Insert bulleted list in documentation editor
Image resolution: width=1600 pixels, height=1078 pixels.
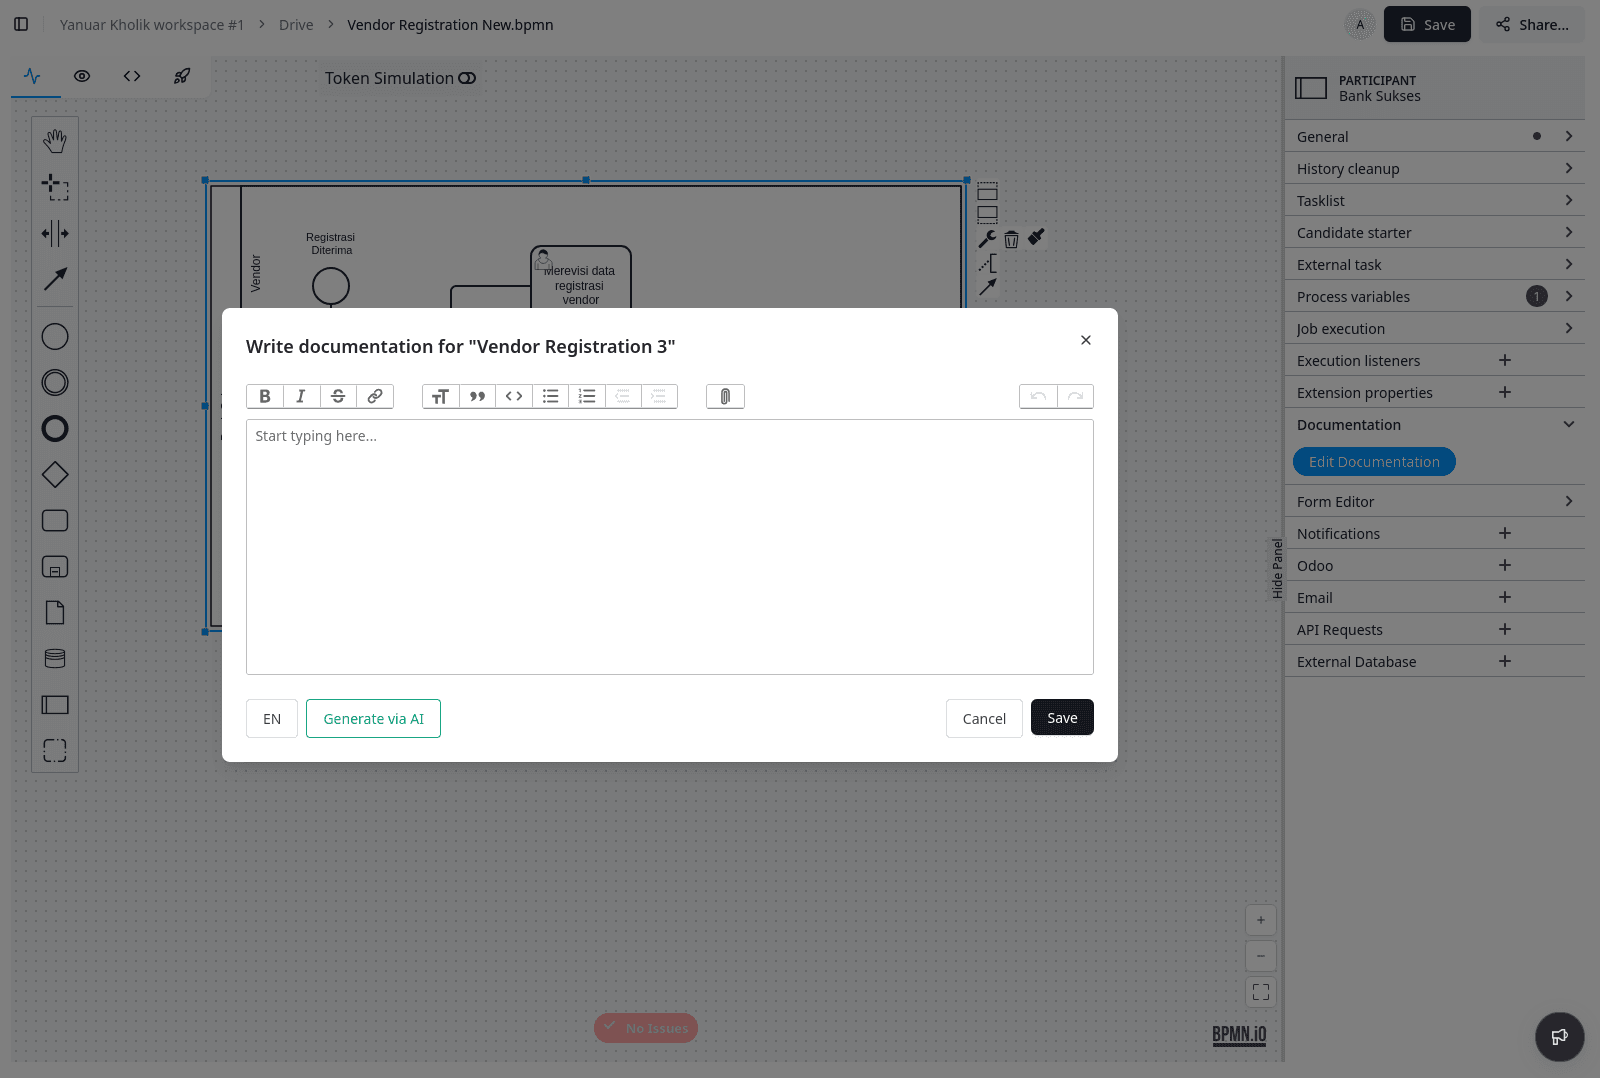(550, 397)
